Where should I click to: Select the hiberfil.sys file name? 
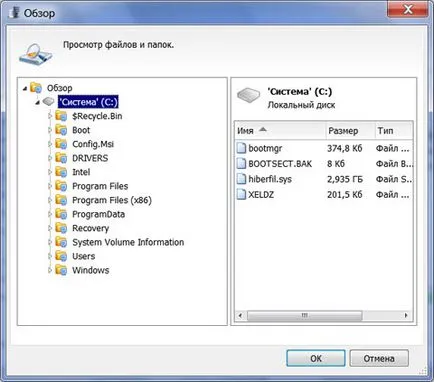[270, 179]
